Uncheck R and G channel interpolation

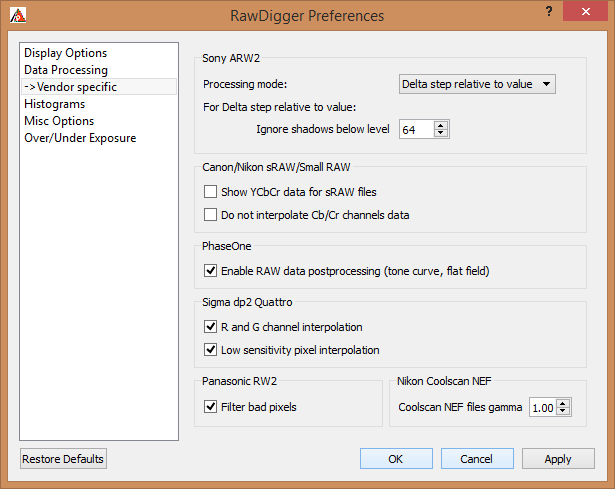[210, 327]
